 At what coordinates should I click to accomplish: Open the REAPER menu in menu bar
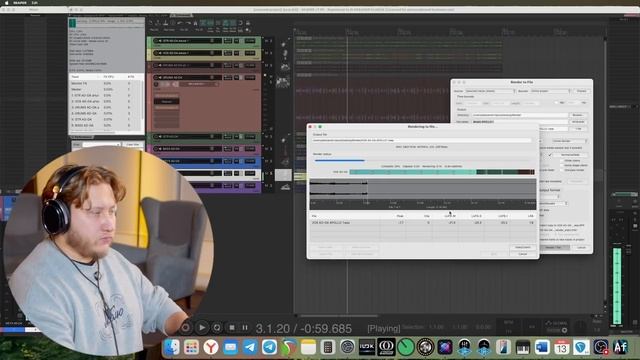pyautogui.click(x=20, y=2)
